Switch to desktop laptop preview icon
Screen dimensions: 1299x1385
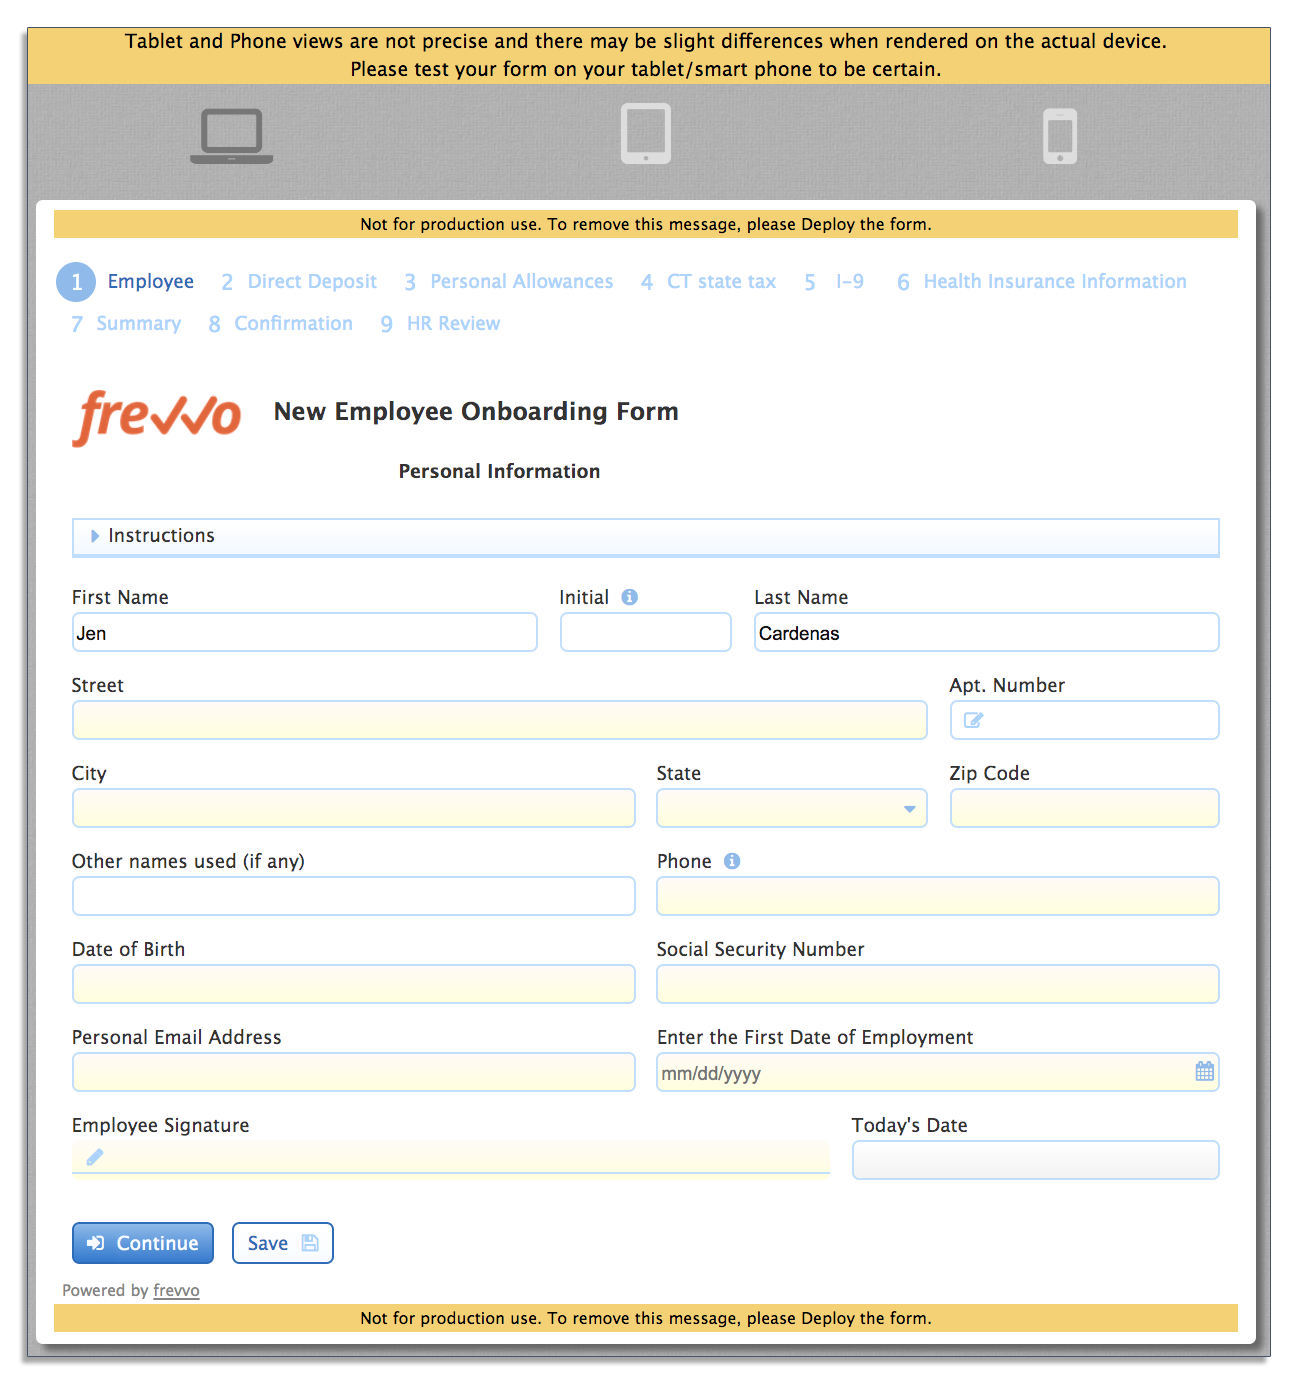tap(231, 136)
